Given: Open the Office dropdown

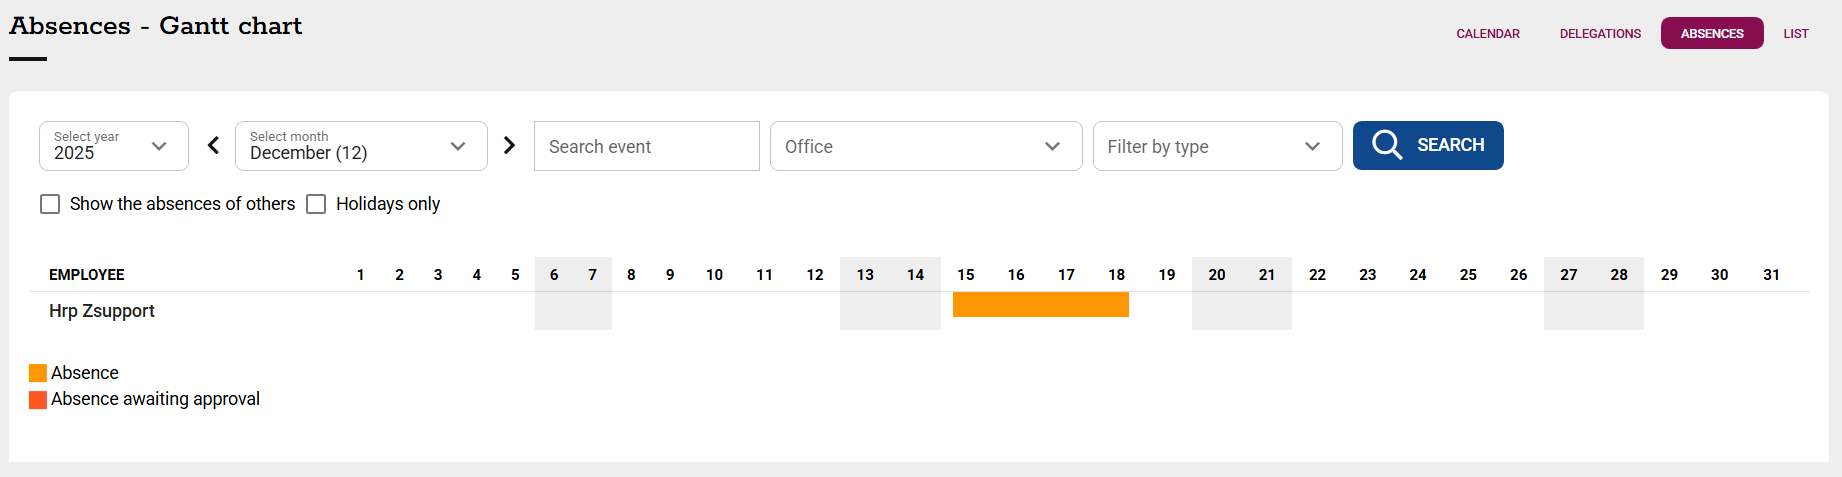Looking at the screenshot, I should [925, 146].
